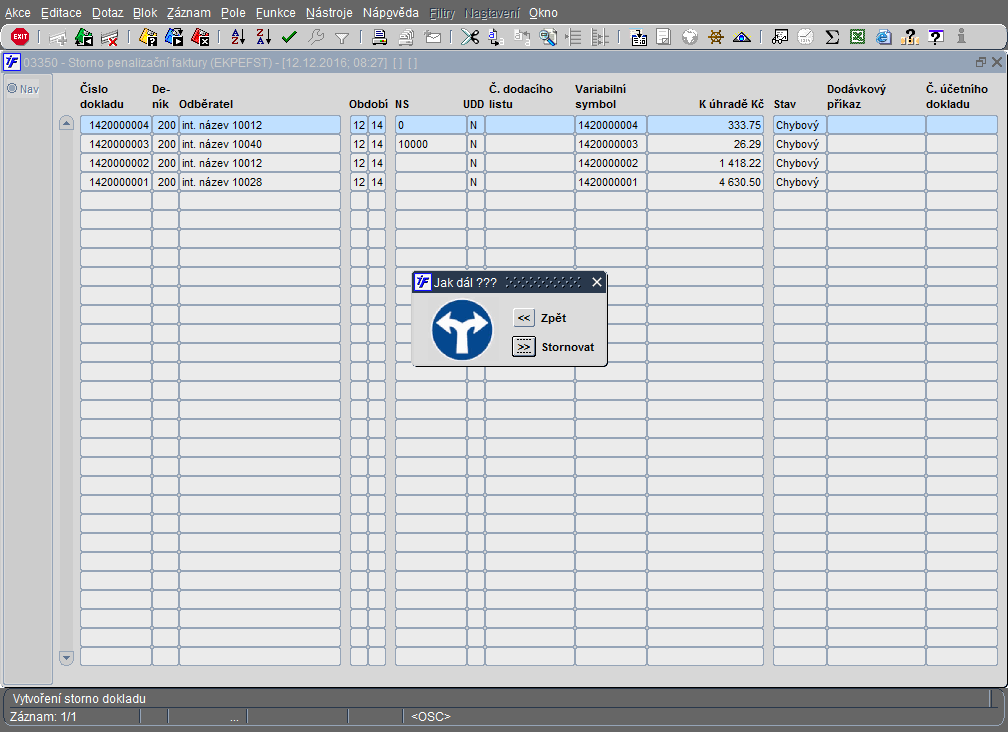Click the scissors cut icon
Viewport: 1008px width, 732px height.
[470, 37]
